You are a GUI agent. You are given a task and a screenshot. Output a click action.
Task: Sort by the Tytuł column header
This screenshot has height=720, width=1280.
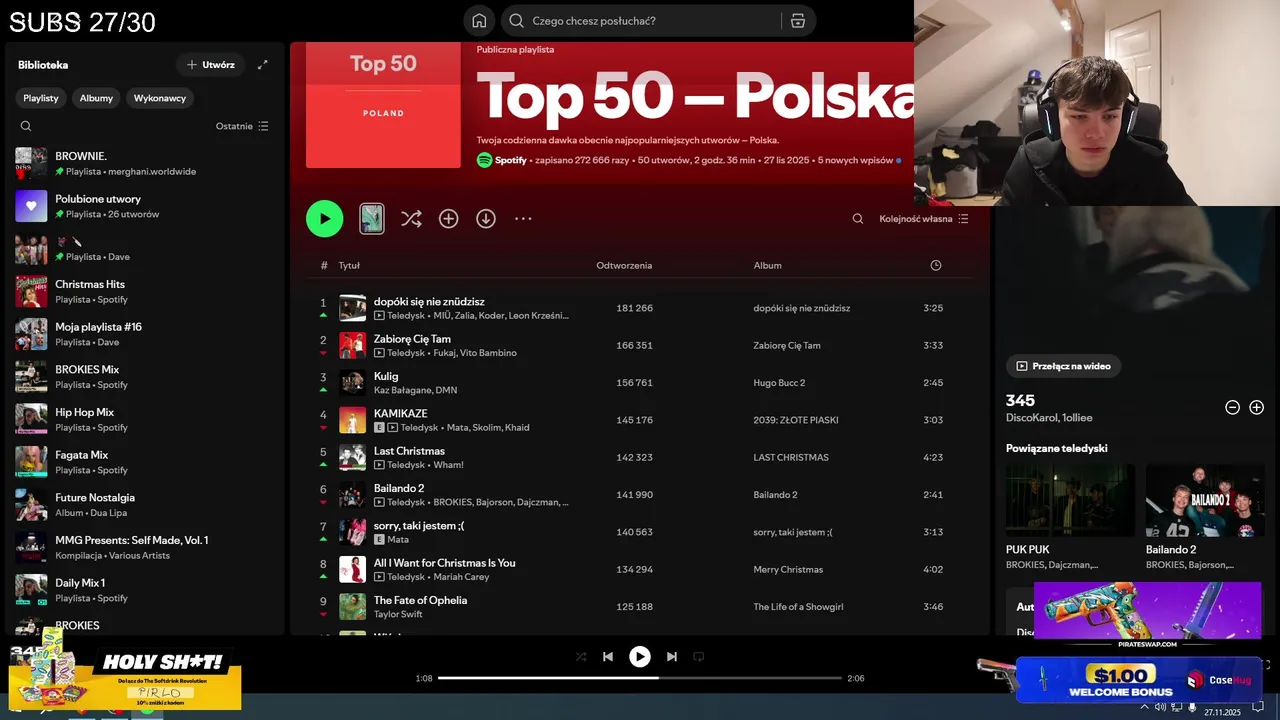(349, 266)
